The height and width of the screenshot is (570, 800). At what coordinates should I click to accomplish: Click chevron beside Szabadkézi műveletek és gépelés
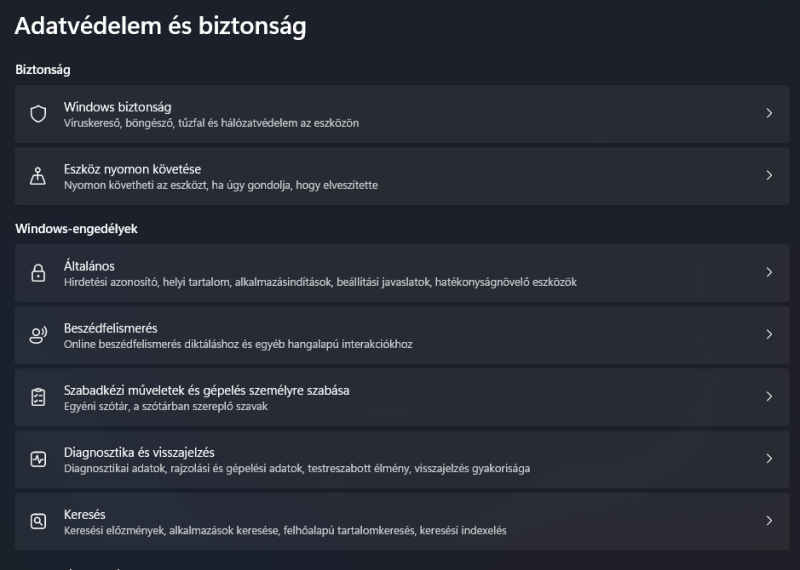[x=769, y=397]
